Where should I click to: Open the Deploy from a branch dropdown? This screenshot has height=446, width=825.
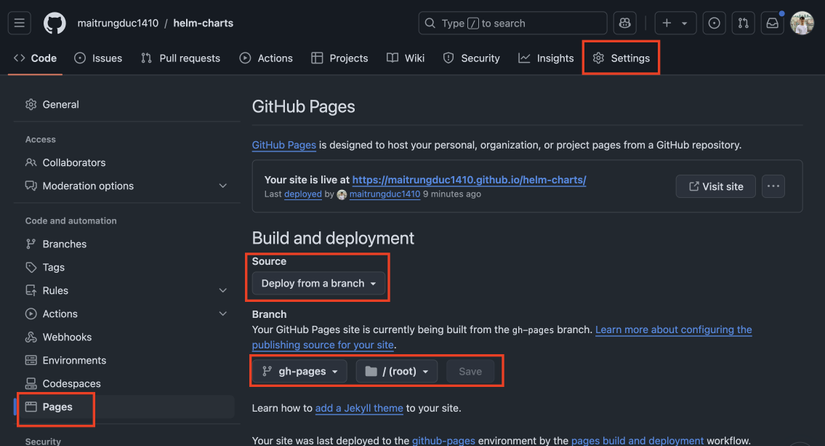click(x=318, y=283)
